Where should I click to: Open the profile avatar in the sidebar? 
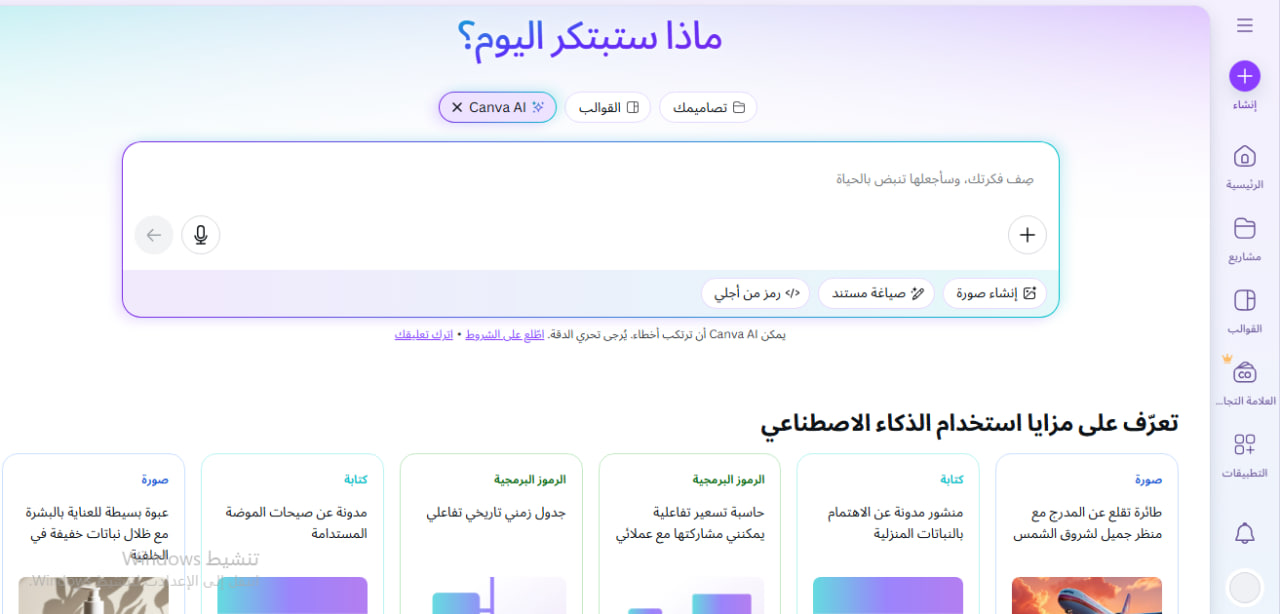click(1244, 587)
